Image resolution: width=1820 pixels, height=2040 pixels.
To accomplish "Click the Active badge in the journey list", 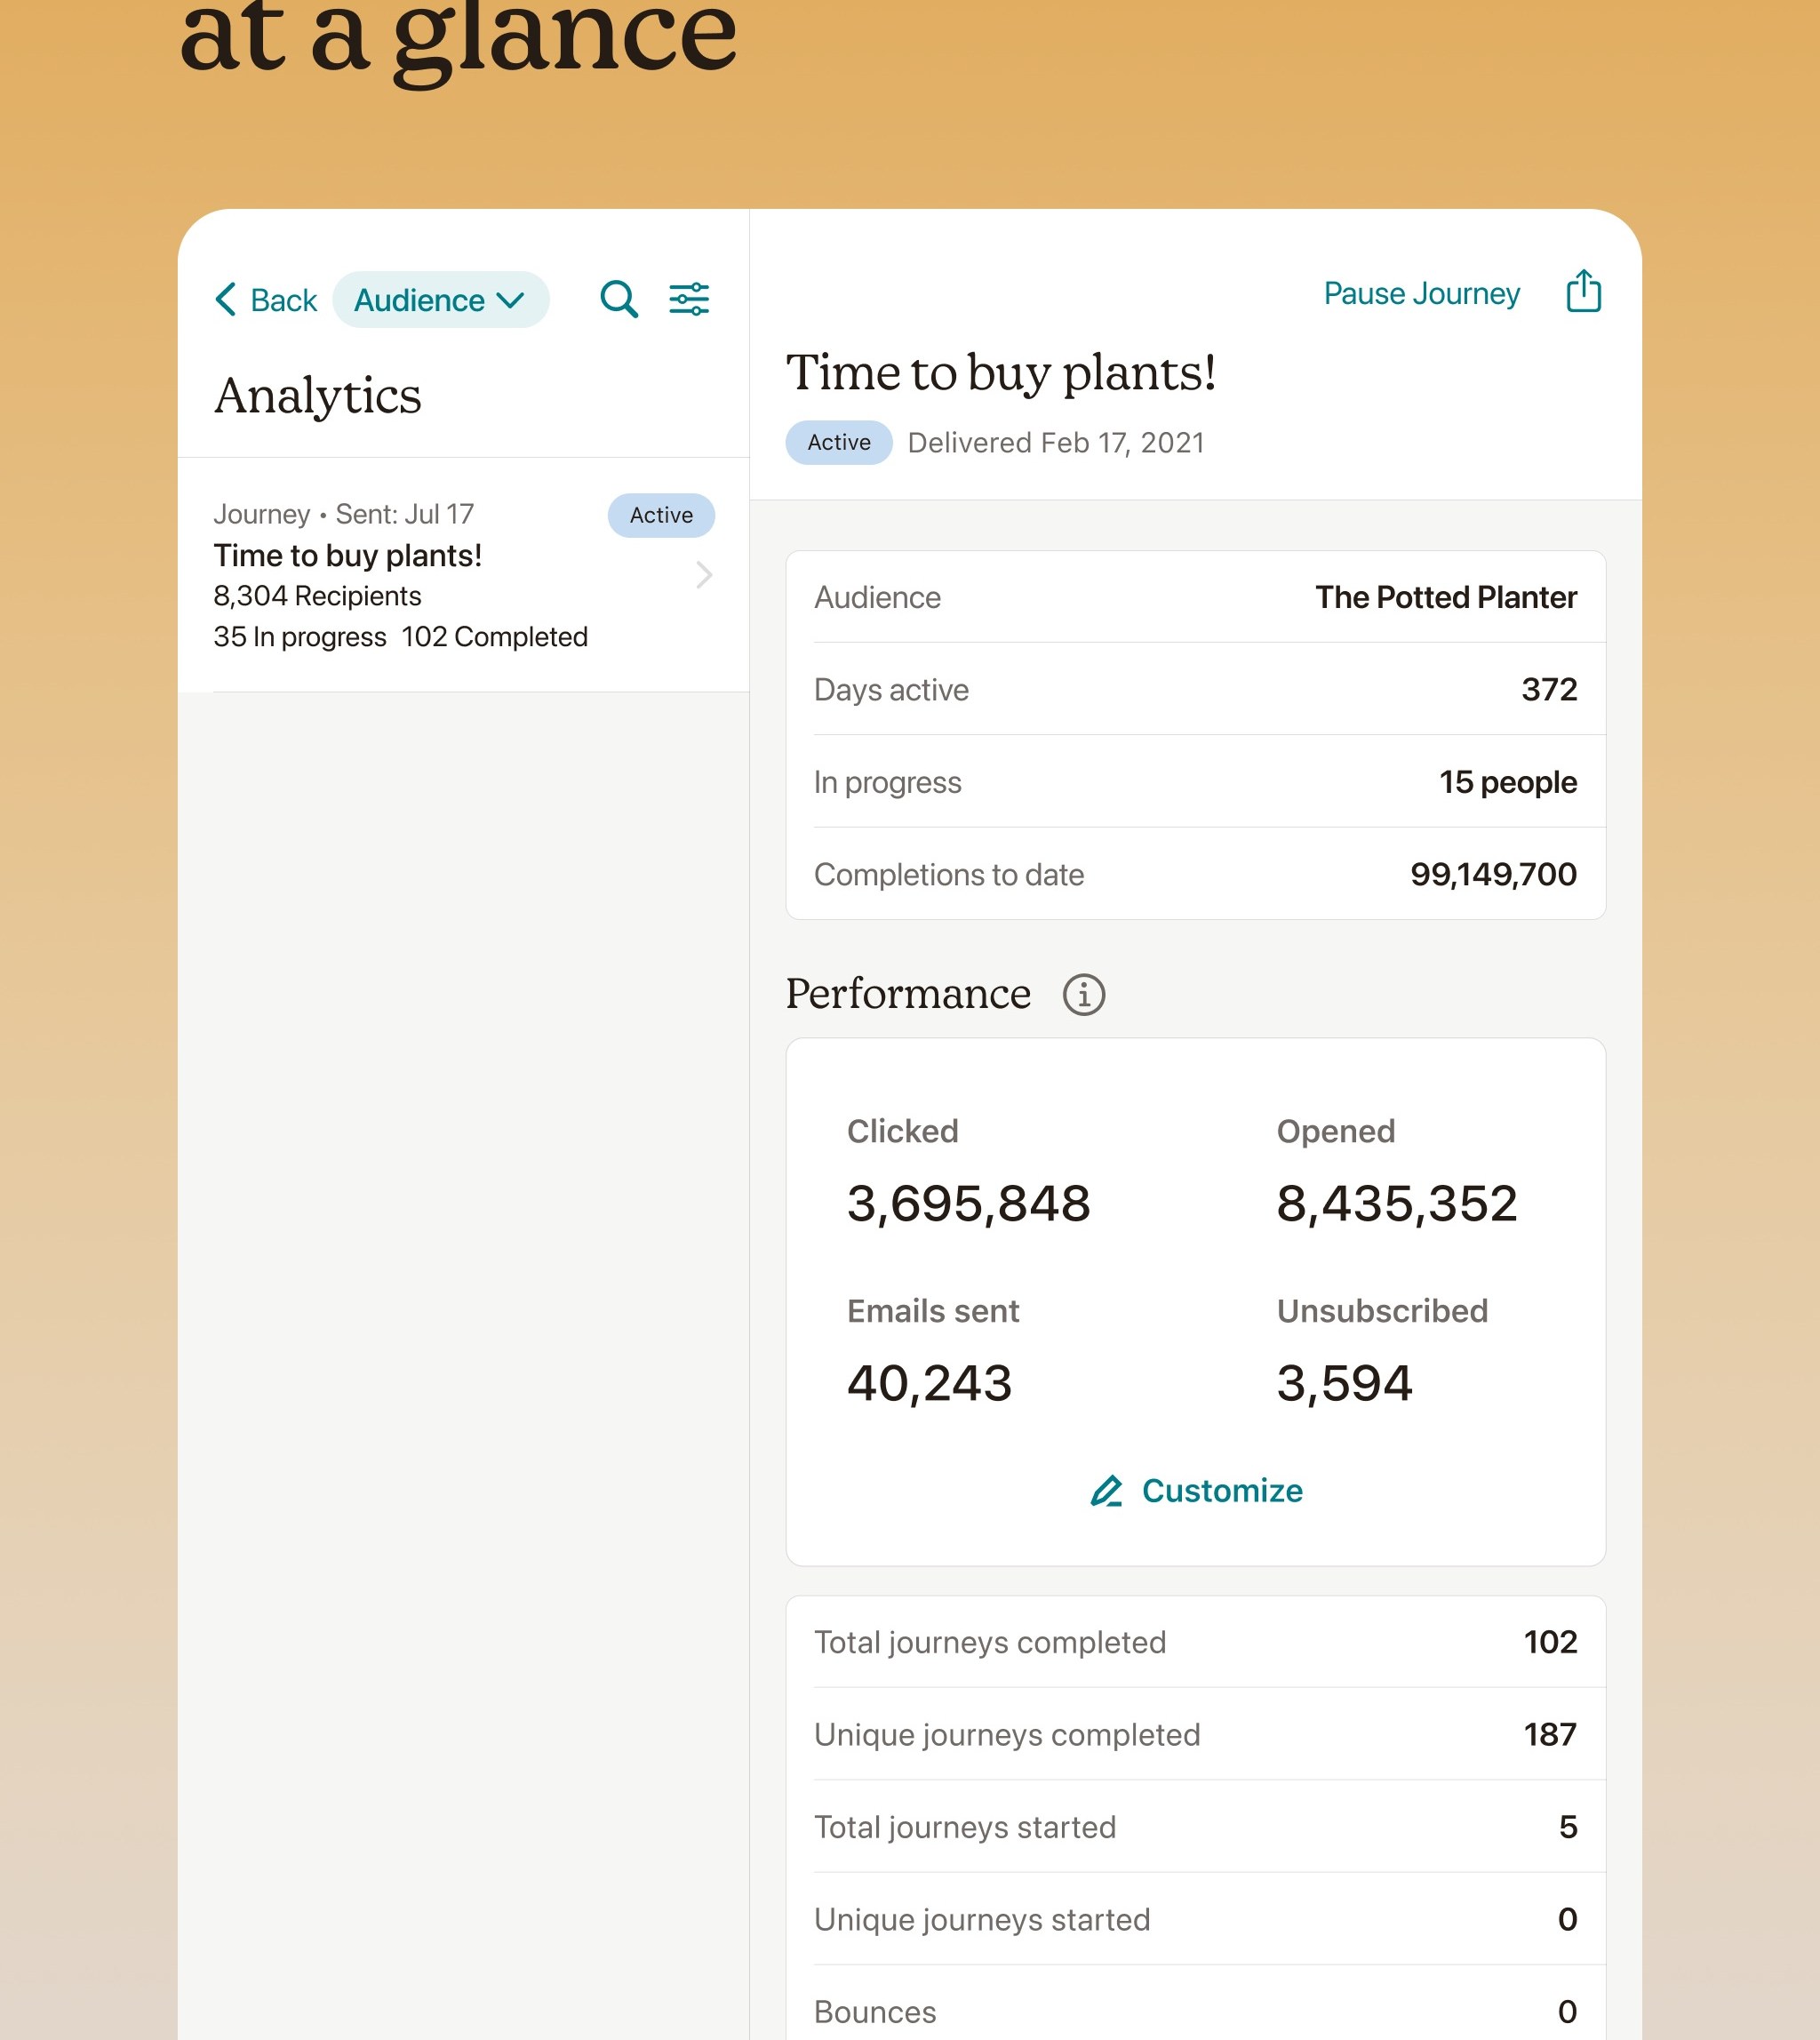I will [661, 515].
